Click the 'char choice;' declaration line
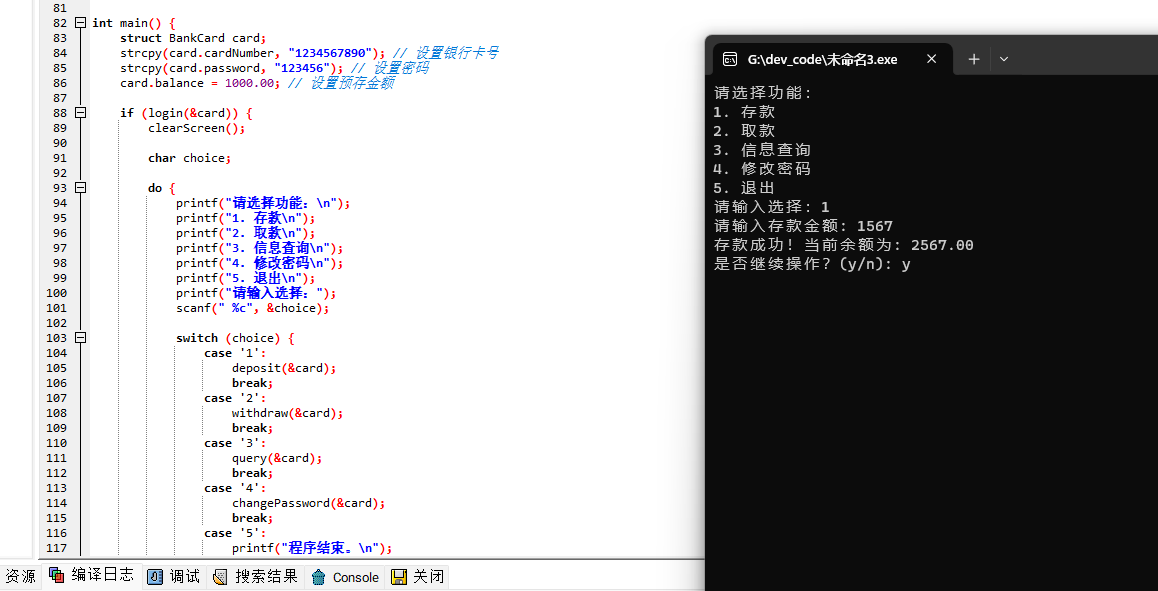 point(189,158)
